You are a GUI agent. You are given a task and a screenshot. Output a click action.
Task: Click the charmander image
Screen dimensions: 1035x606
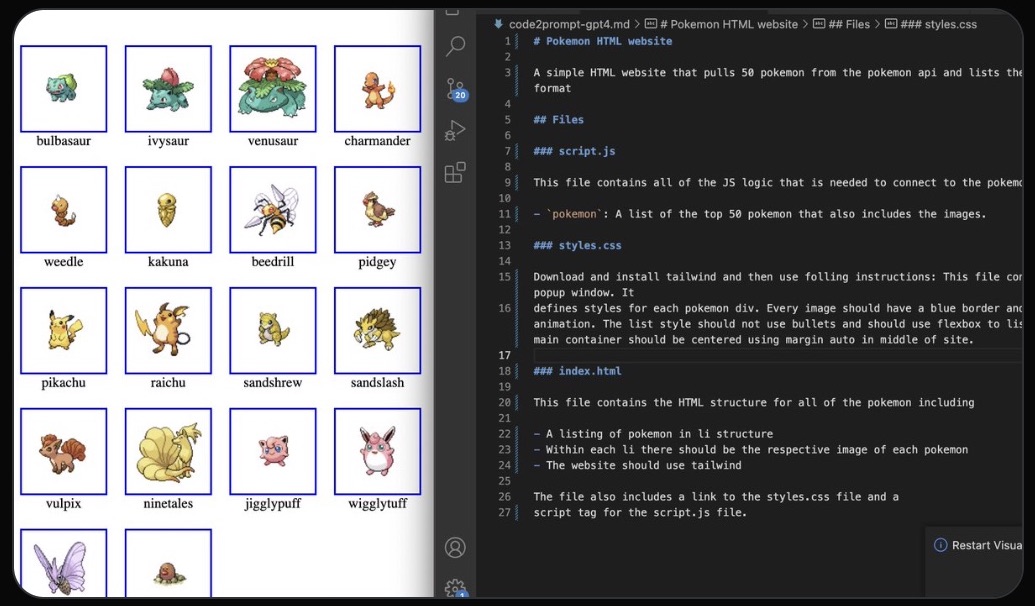(x=377, y=89)
